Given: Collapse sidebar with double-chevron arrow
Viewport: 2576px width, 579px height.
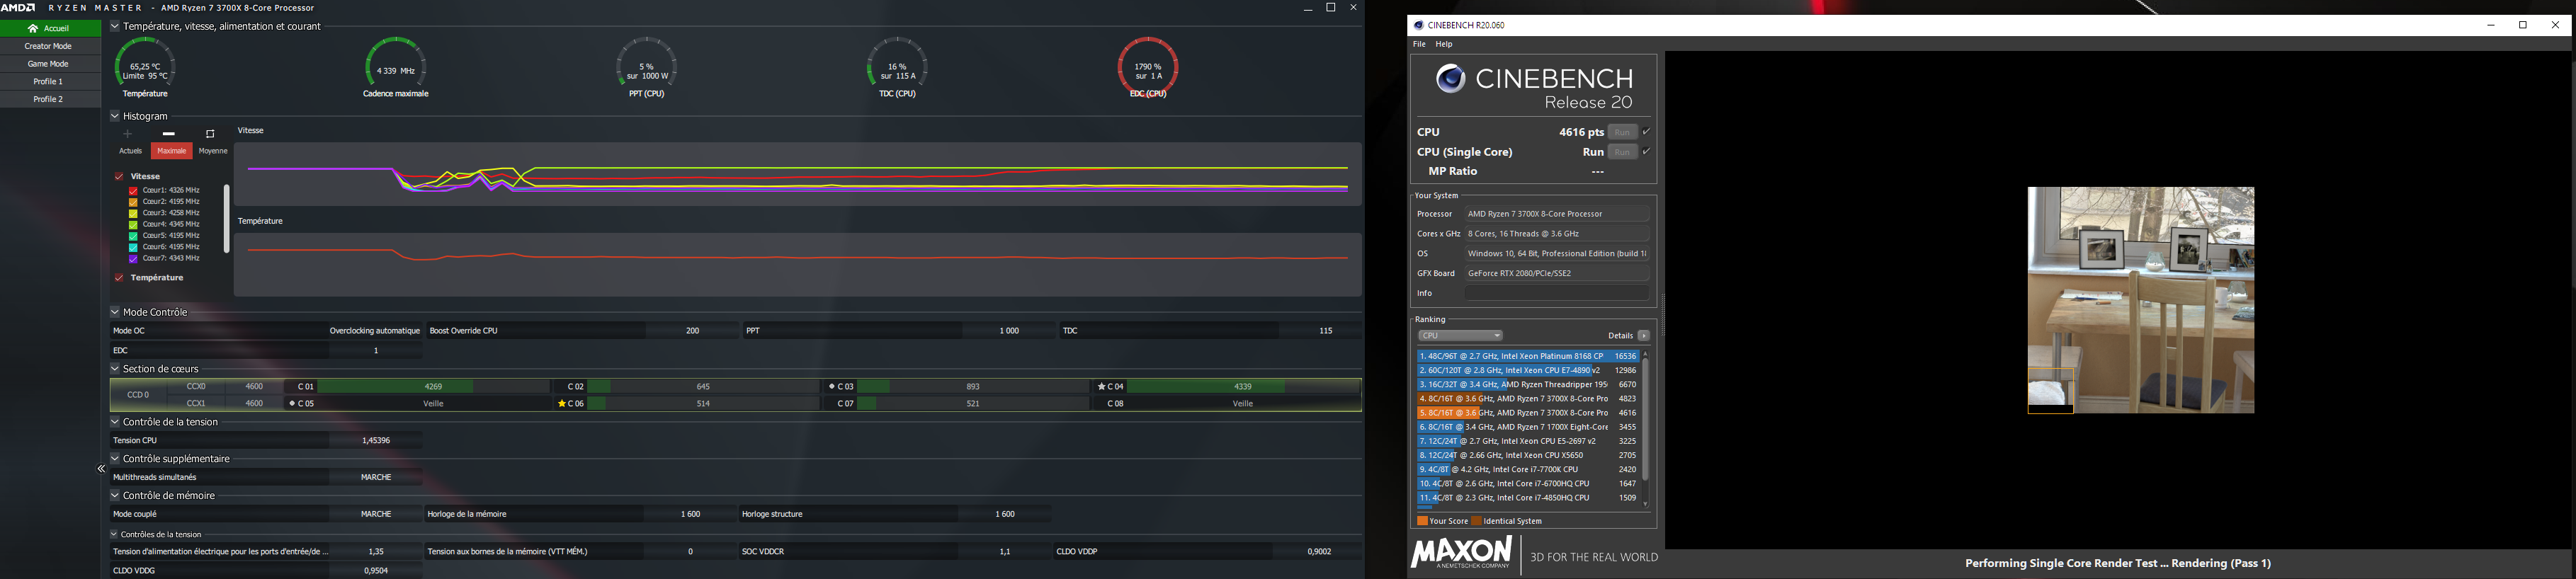Looking at the screenshot, I should [x=101, y=469].
